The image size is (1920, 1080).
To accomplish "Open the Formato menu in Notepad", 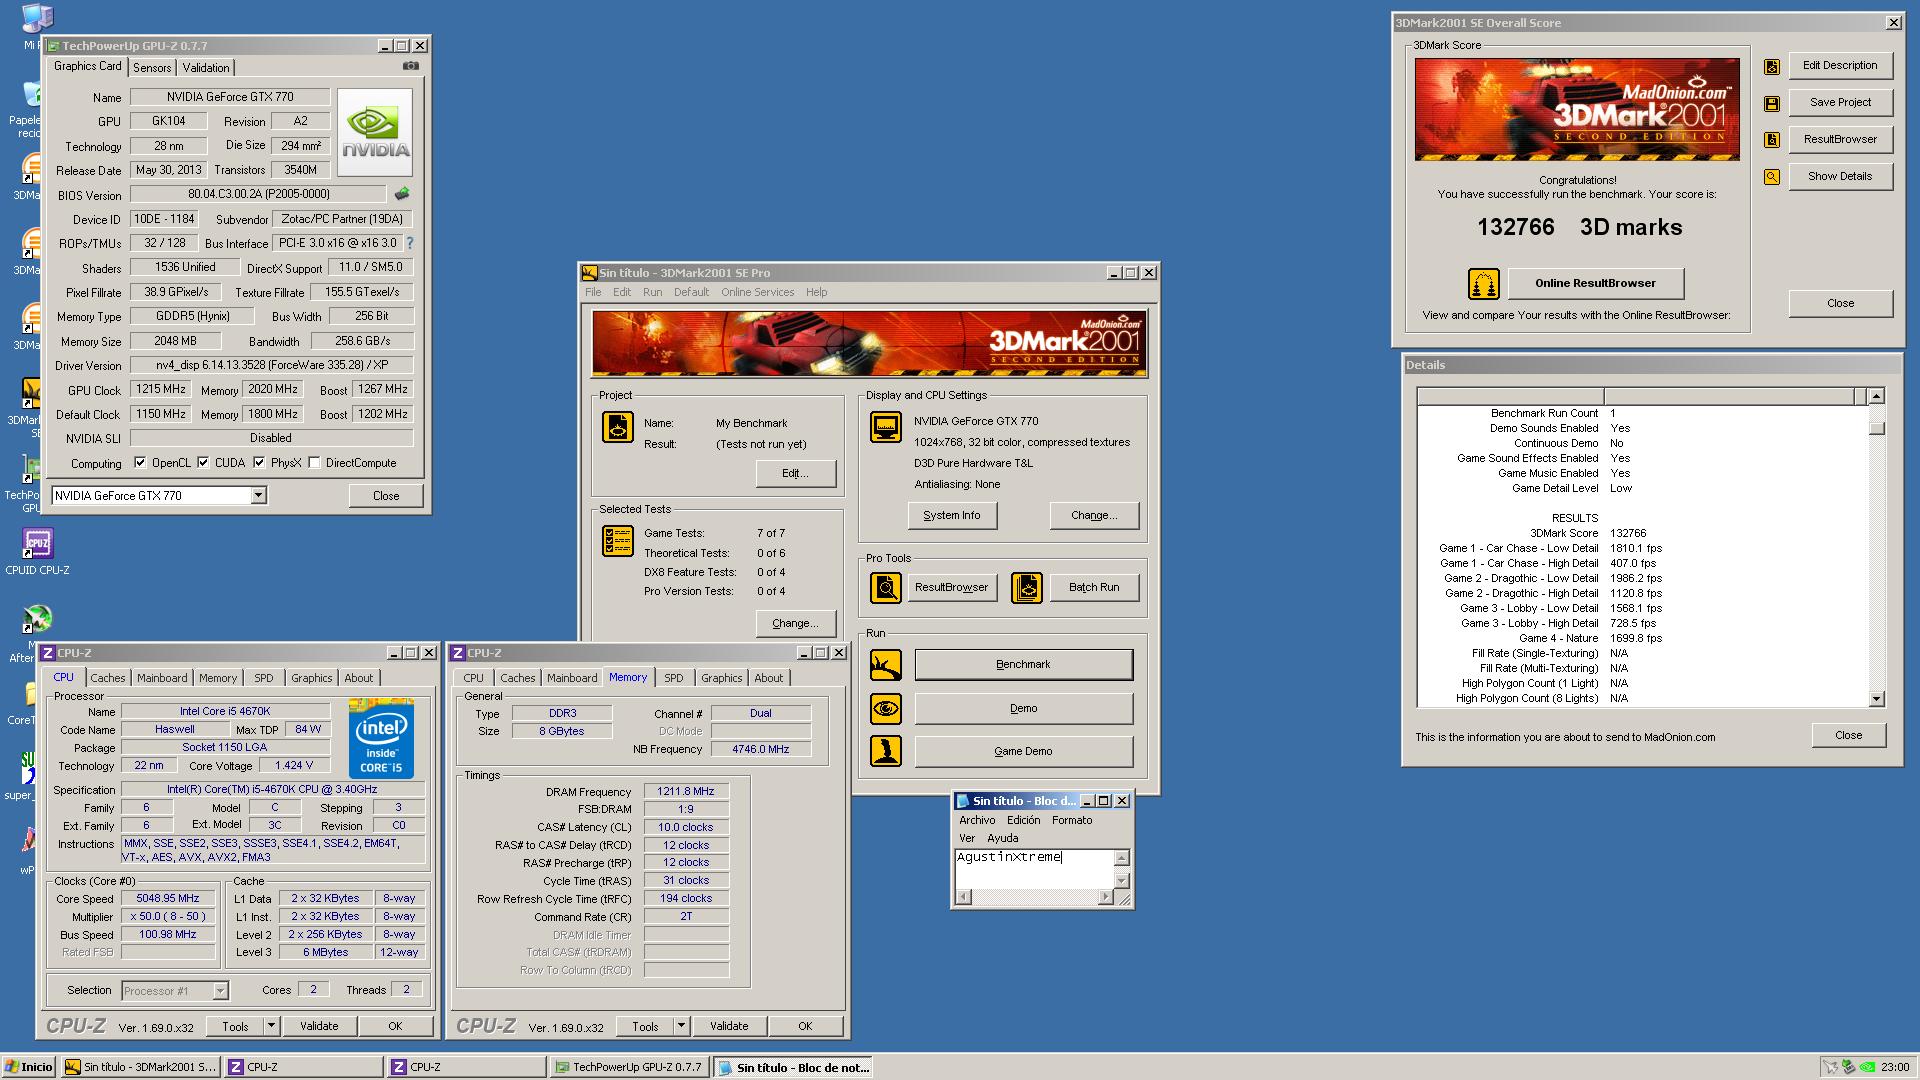I will coord(1072,820).
